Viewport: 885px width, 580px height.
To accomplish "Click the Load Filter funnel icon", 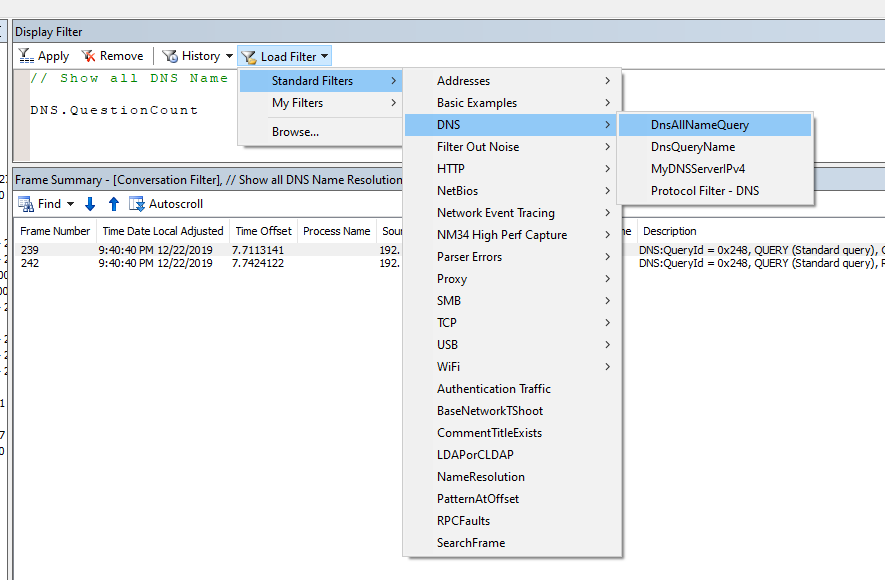I will [248, 56].
